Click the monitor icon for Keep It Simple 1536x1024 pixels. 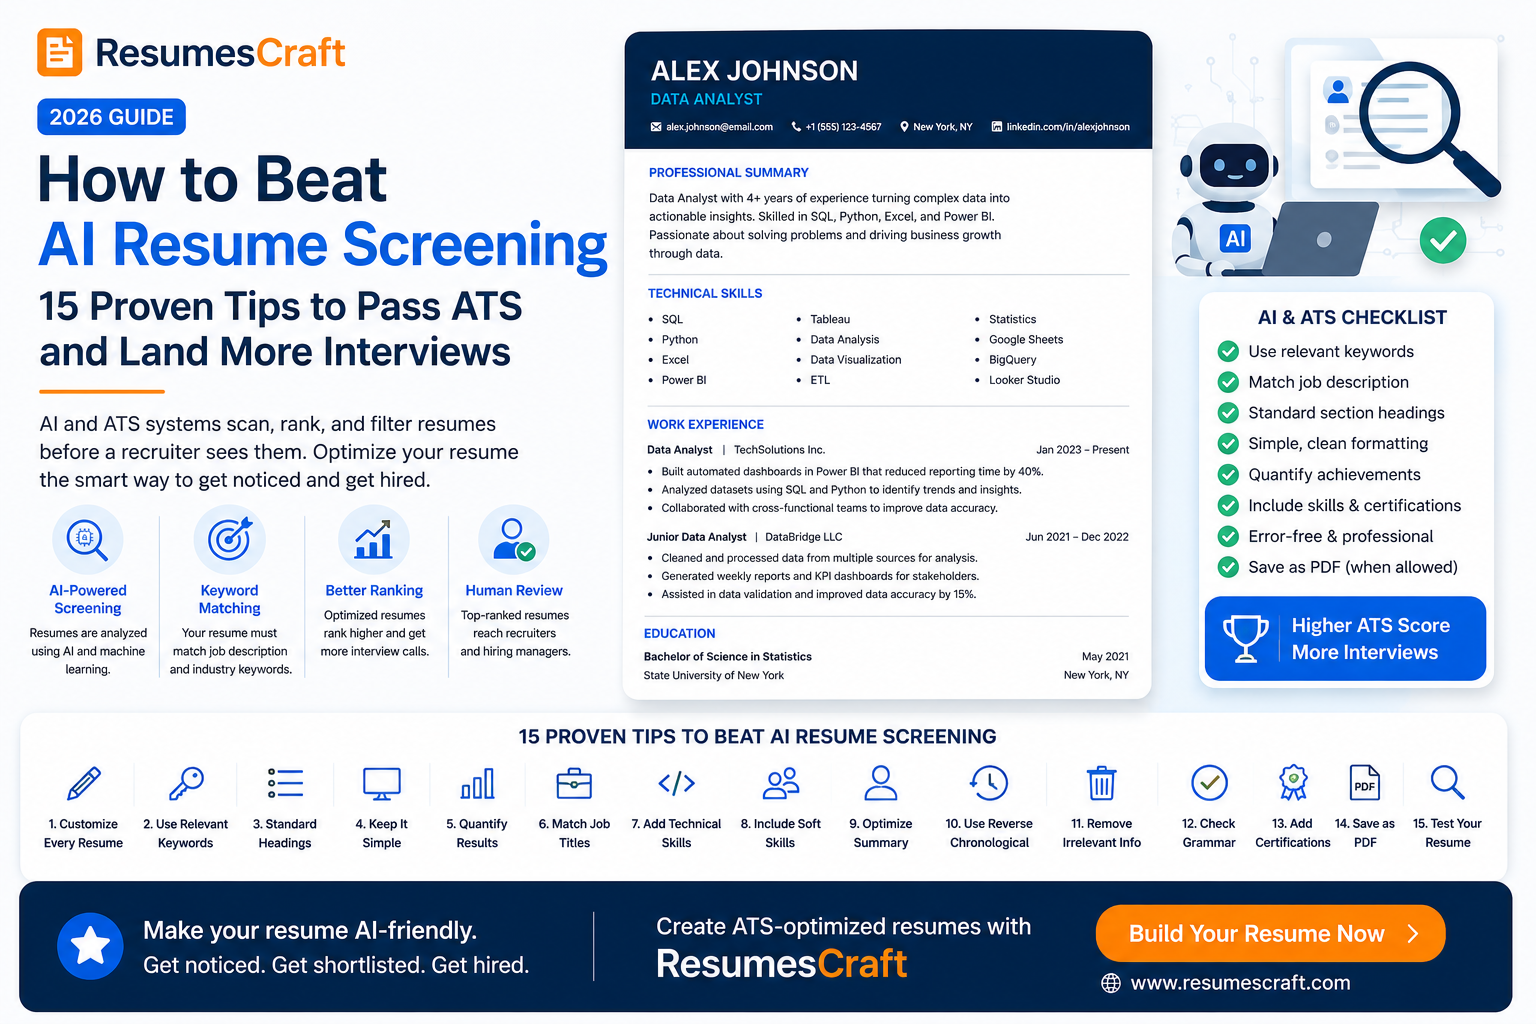click(382, 784)
